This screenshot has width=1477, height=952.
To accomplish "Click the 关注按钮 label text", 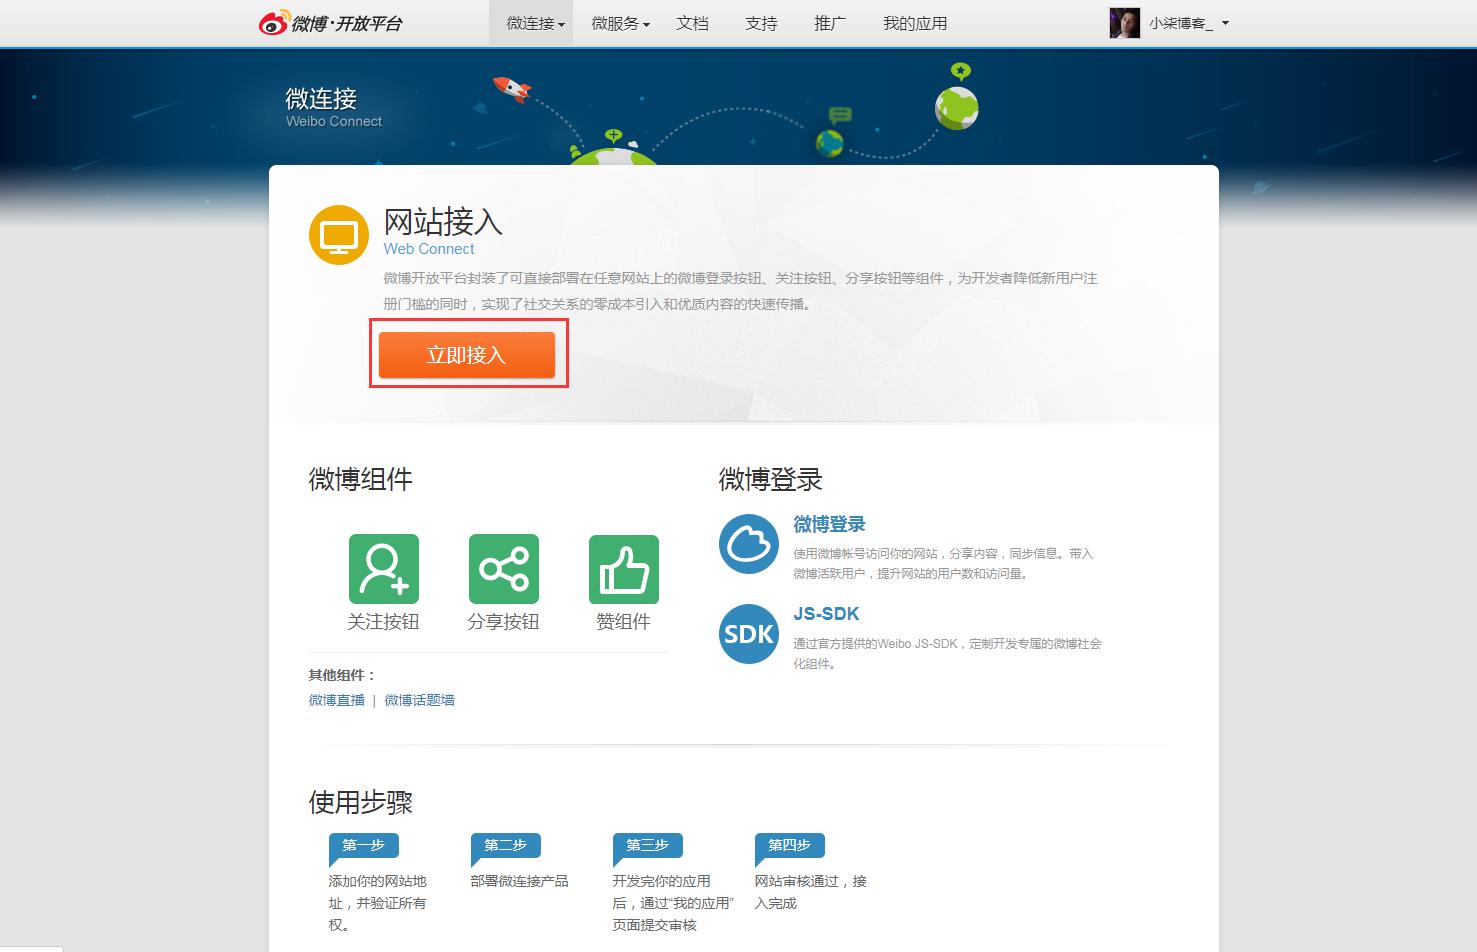I will (383, 622).
